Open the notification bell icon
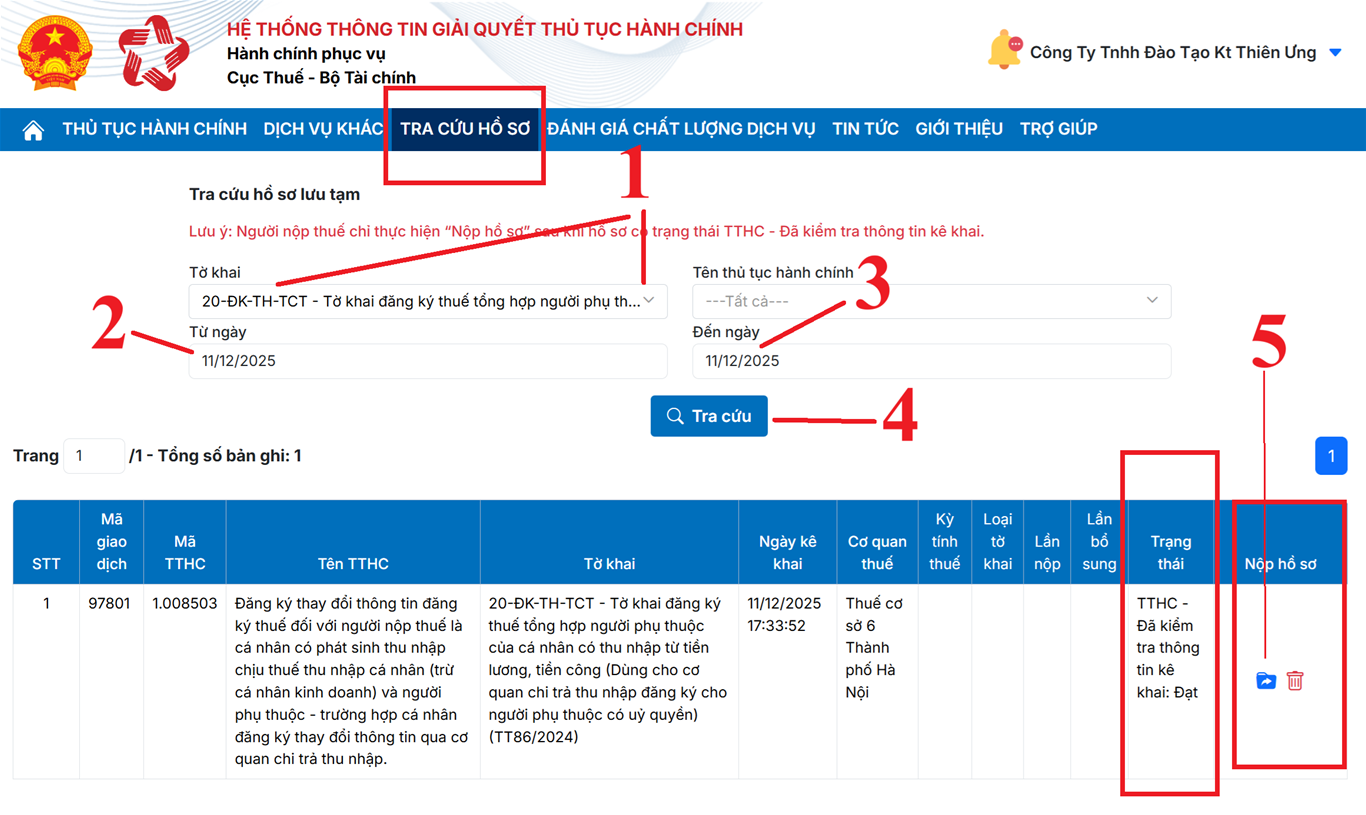Viewport: 1366px width, 815px height. coord(1003,51)
